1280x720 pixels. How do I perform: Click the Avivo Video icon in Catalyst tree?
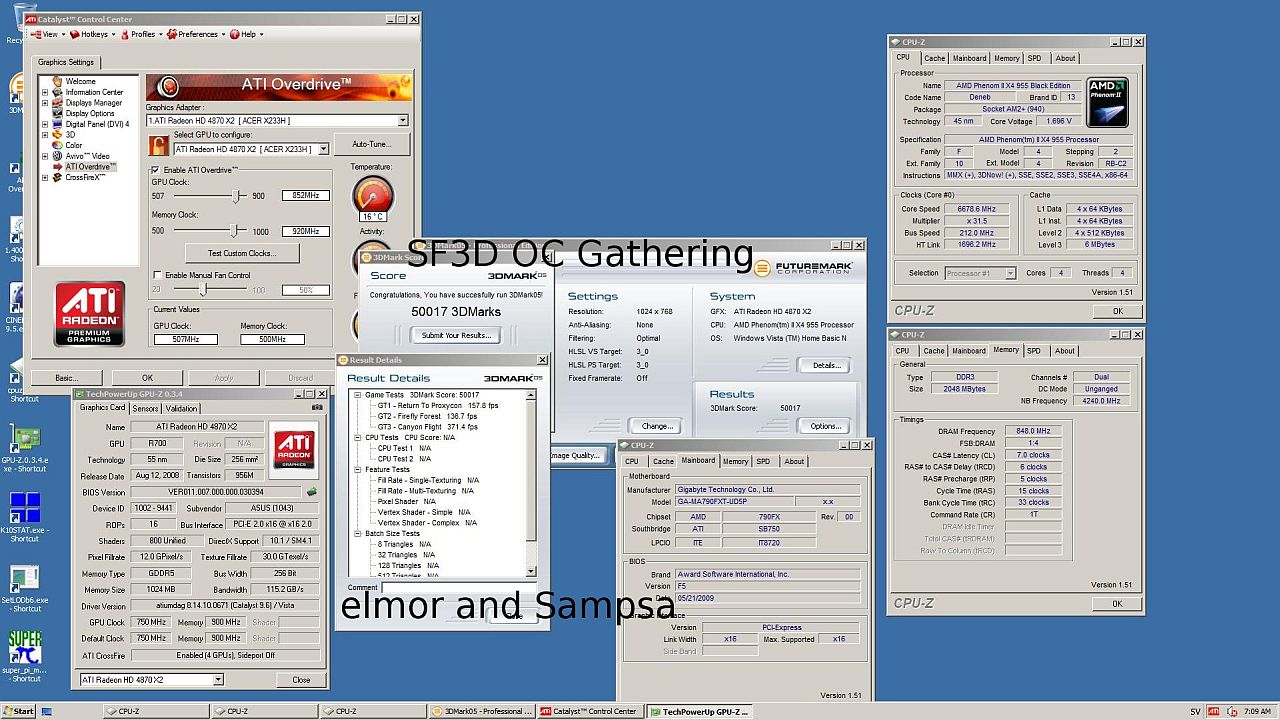pos(58,156)
